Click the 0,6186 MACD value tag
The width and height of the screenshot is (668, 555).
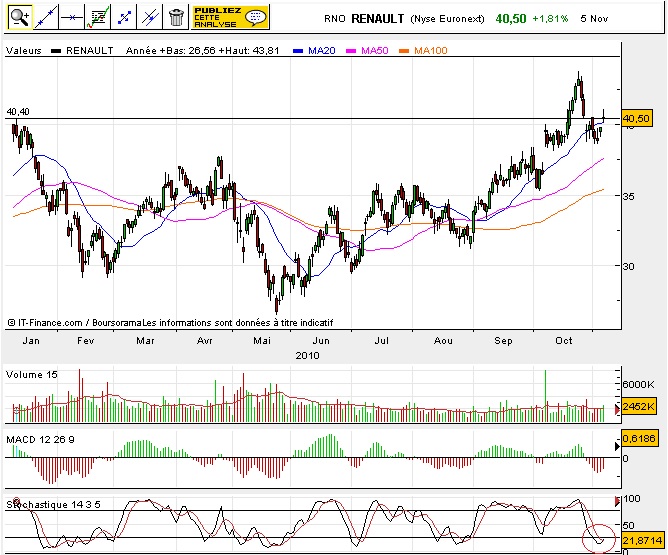tap(638, 438)
